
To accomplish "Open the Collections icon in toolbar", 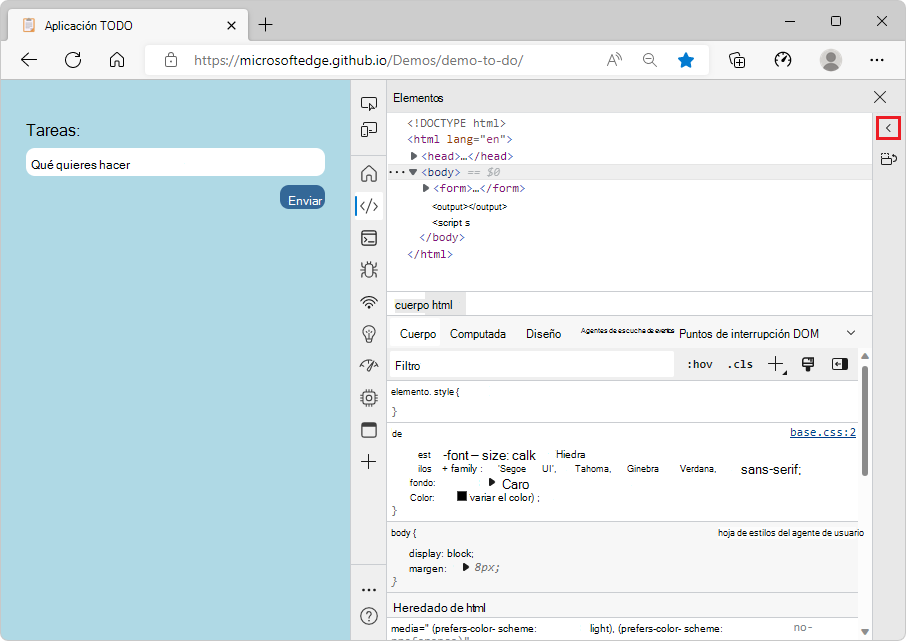I will tap(737, 60).
